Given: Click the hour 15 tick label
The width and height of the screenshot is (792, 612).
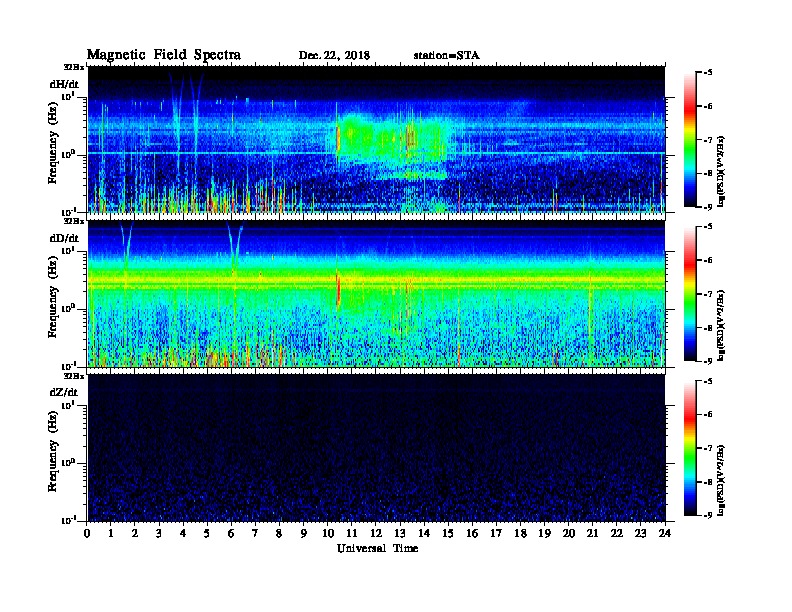Looking at the screenshot, I should coord(448,534).
